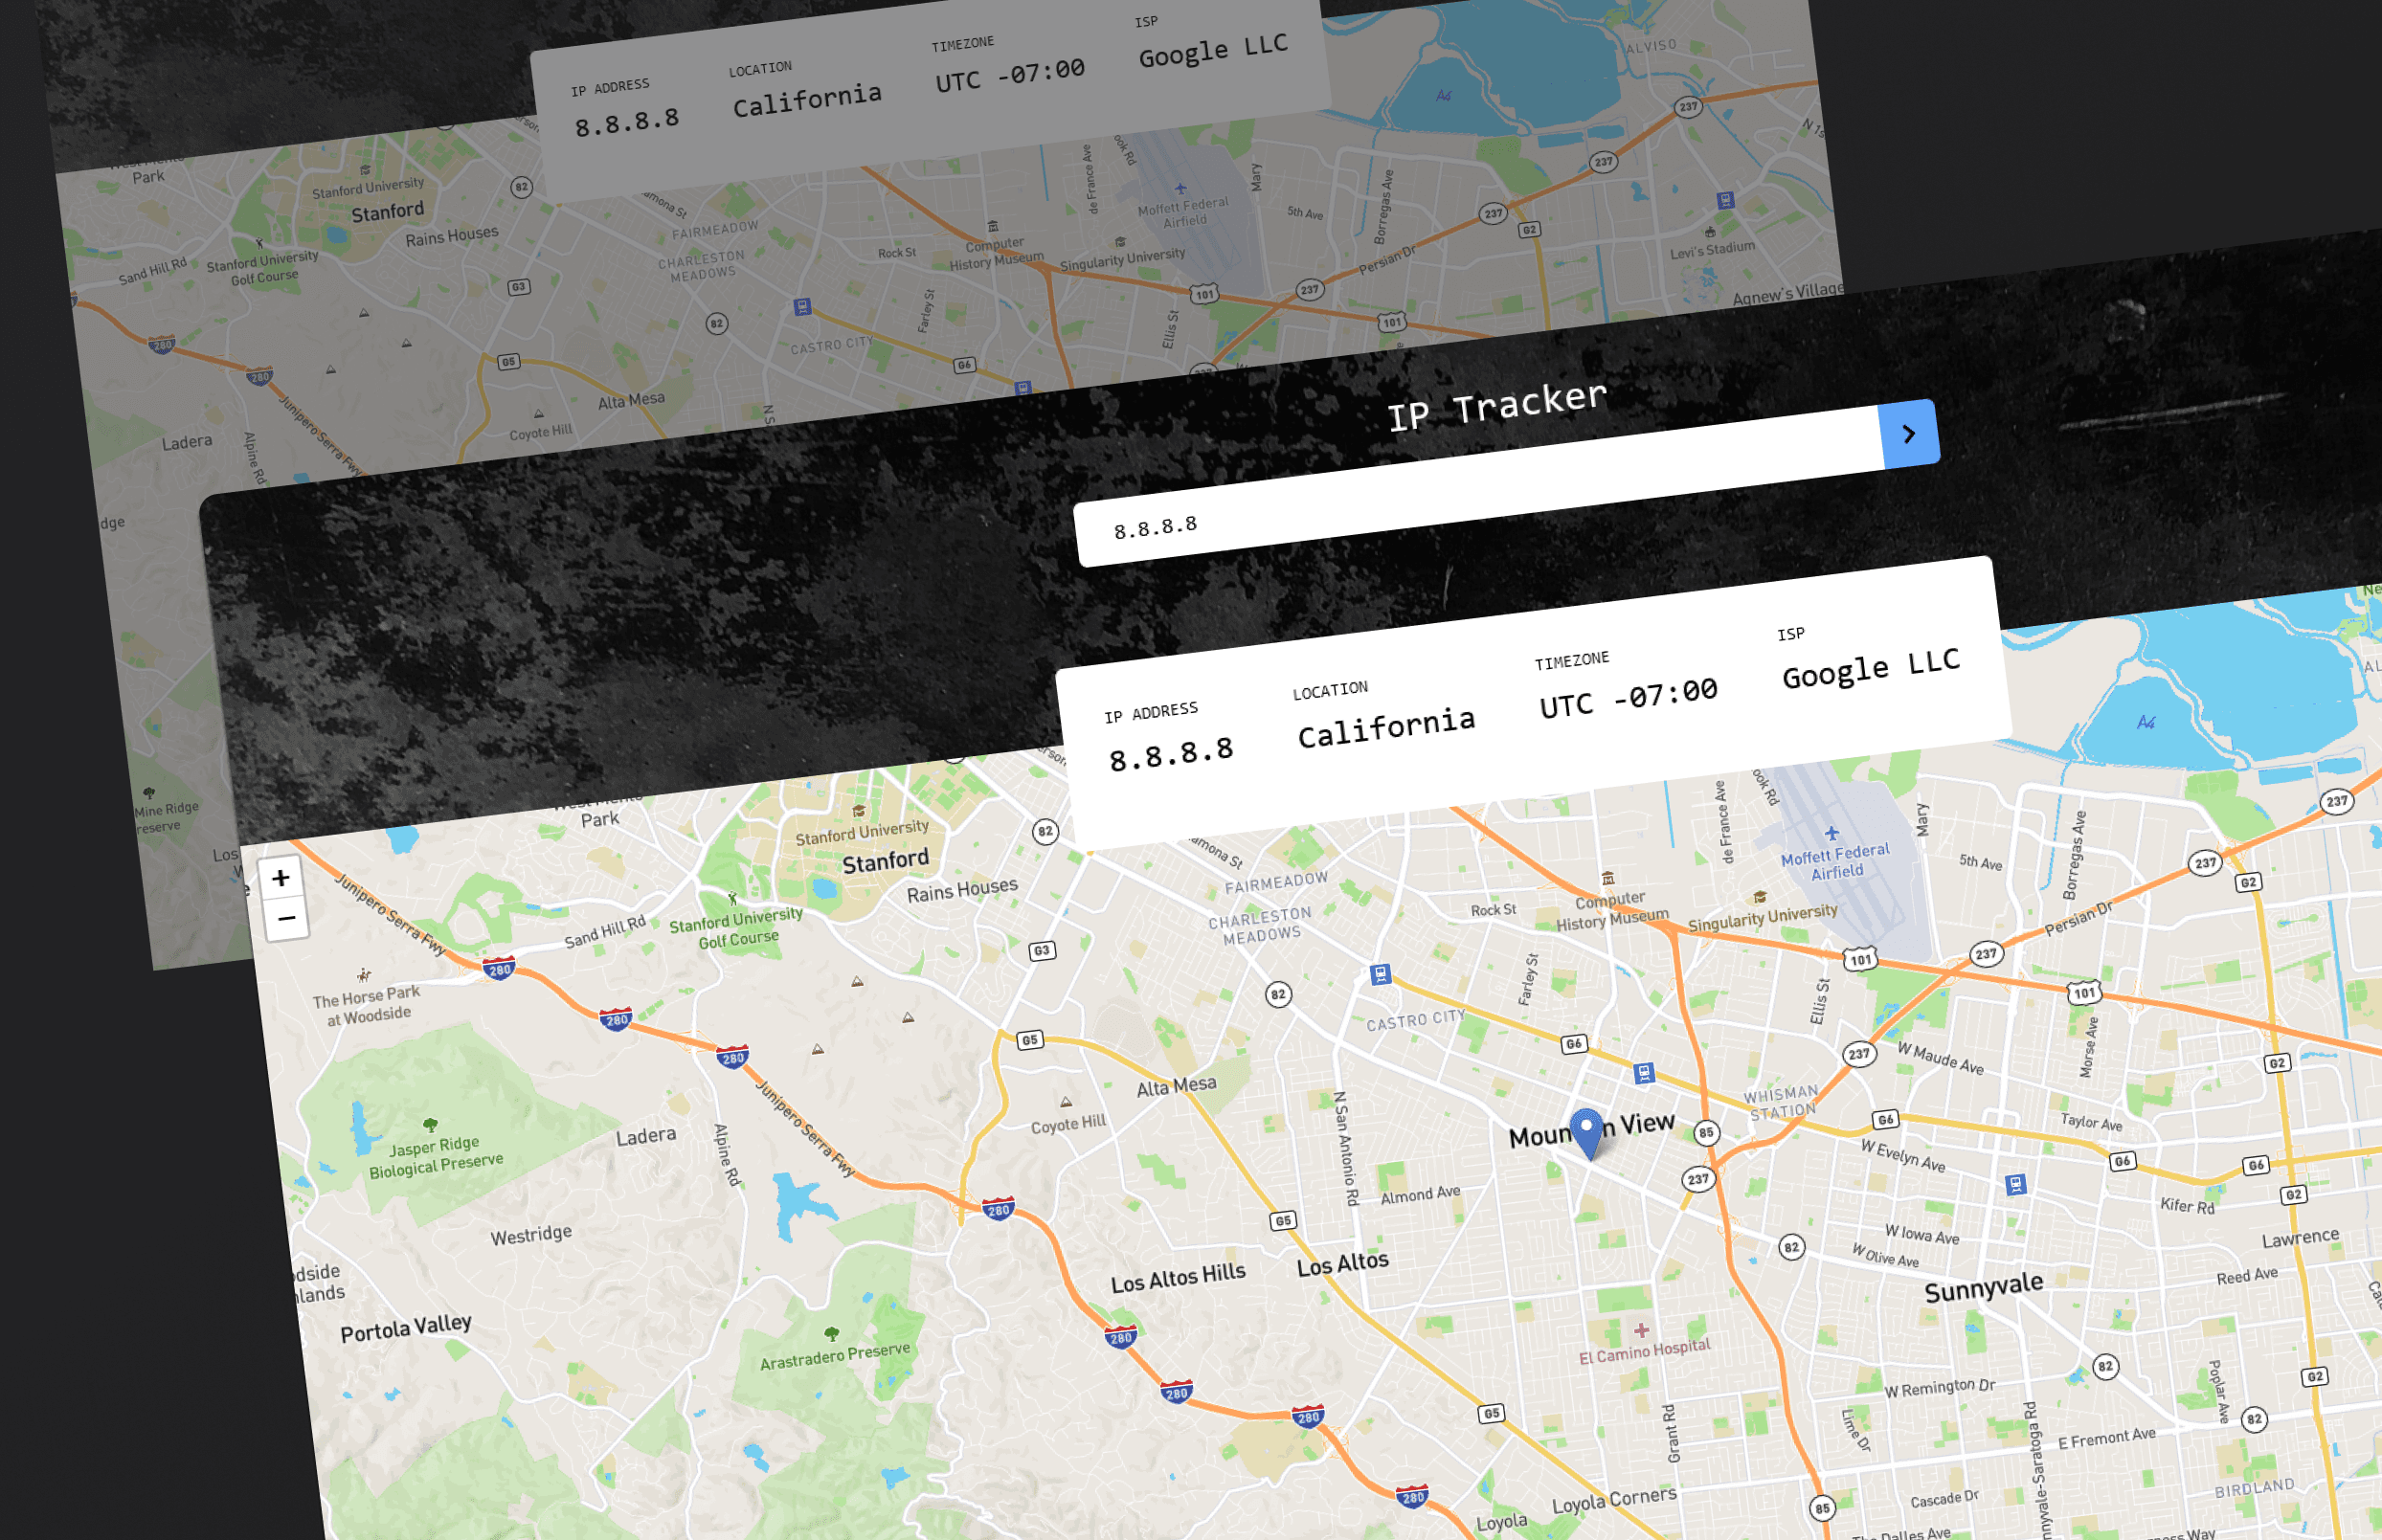
Task: Click the 'Sunnyvale' map label
Action: coord(1983,1287)
